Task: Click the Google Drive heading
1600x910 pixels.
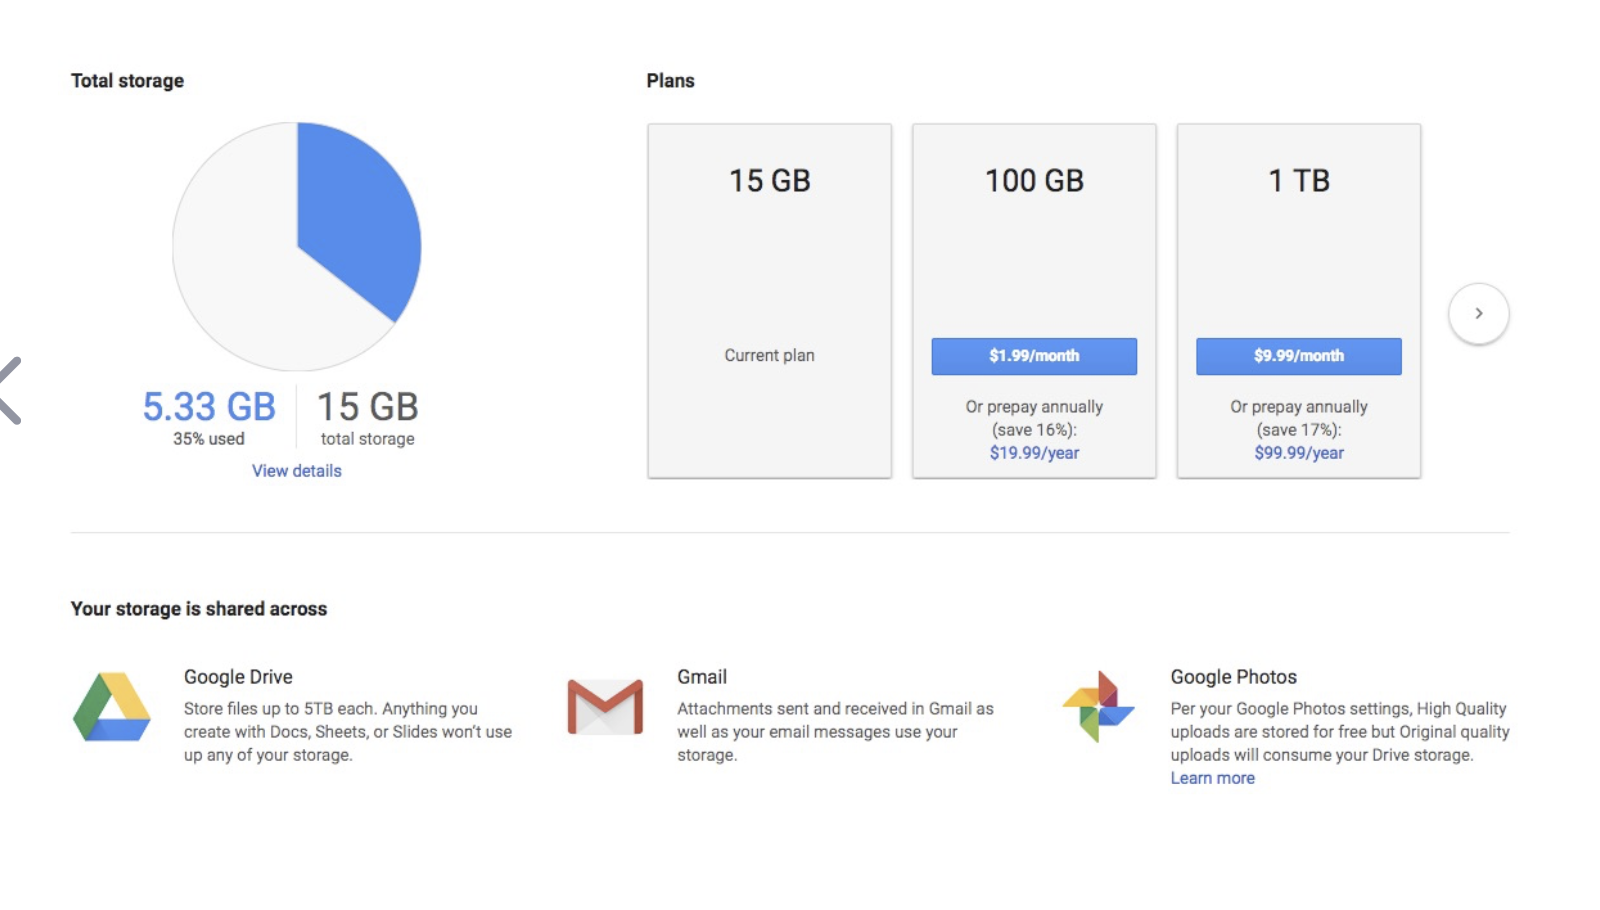Action: tap(238, 677)
